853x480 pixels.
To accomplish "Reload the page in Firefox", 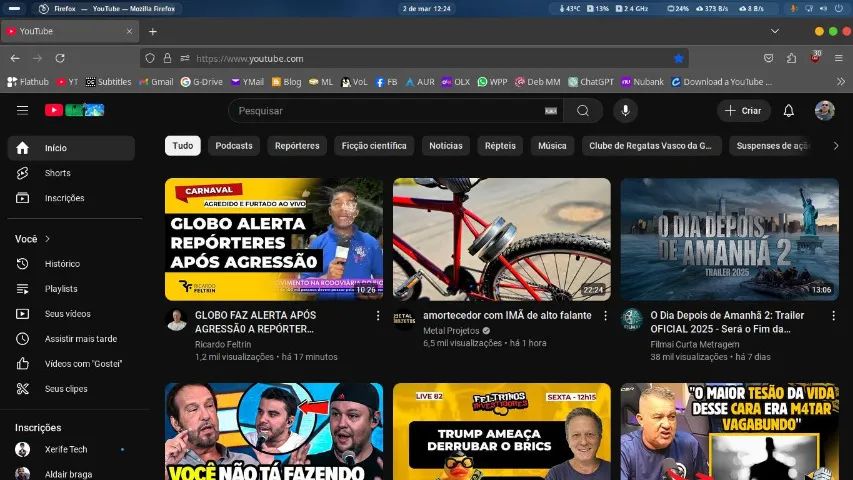I will (60, 58).
